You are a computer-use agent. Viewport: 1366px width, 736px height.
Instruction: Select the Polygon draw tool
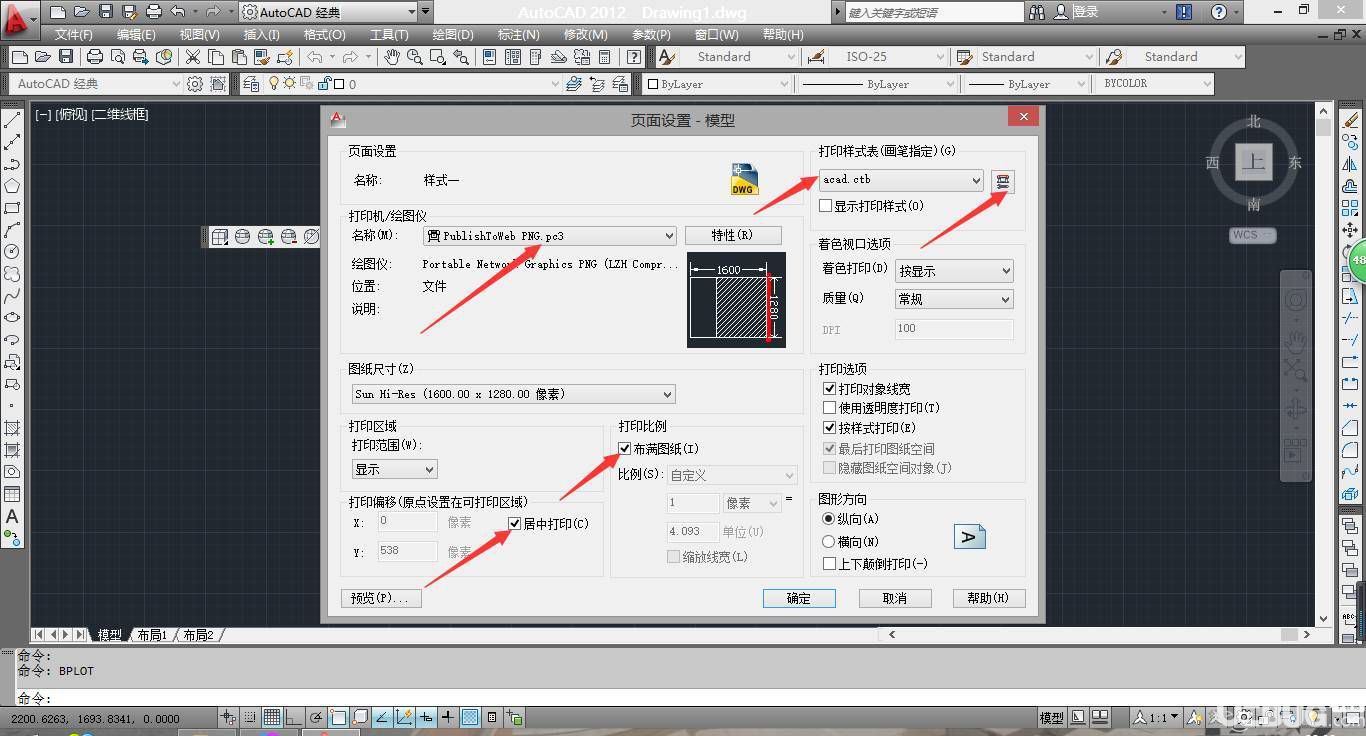coord(12,186)
